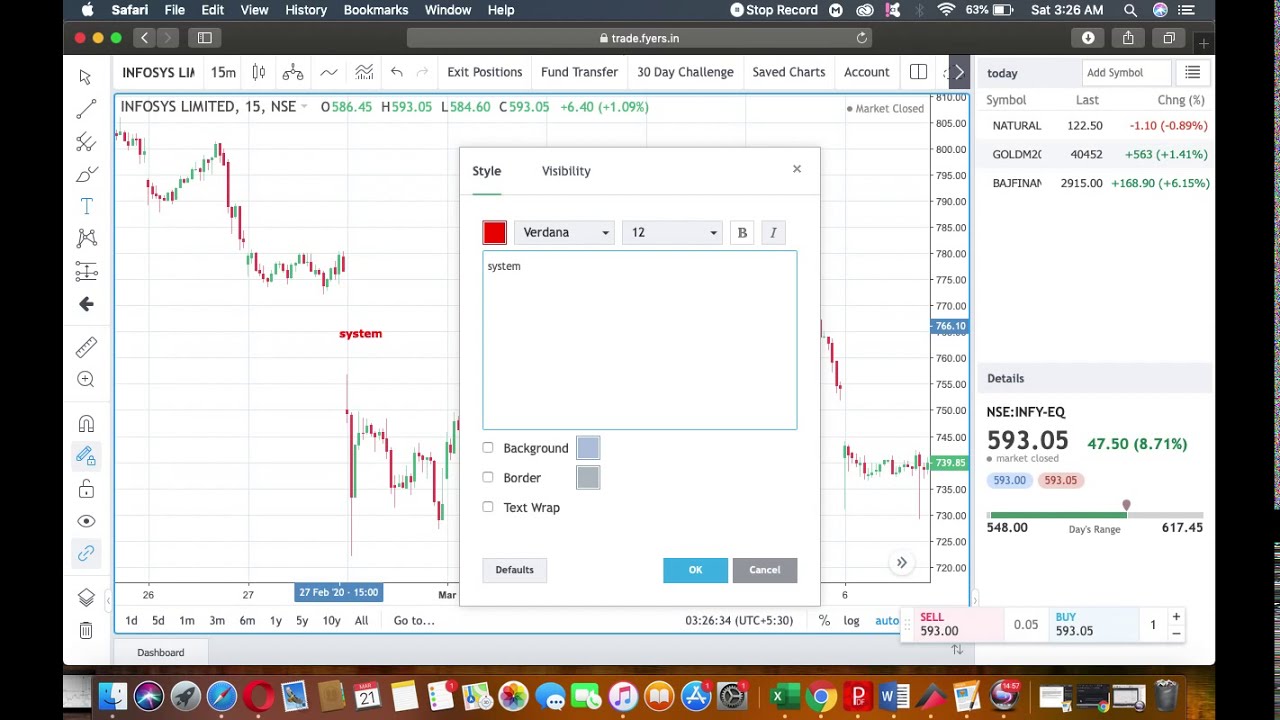Click the lock all drawings icon

tap(86, 489)
